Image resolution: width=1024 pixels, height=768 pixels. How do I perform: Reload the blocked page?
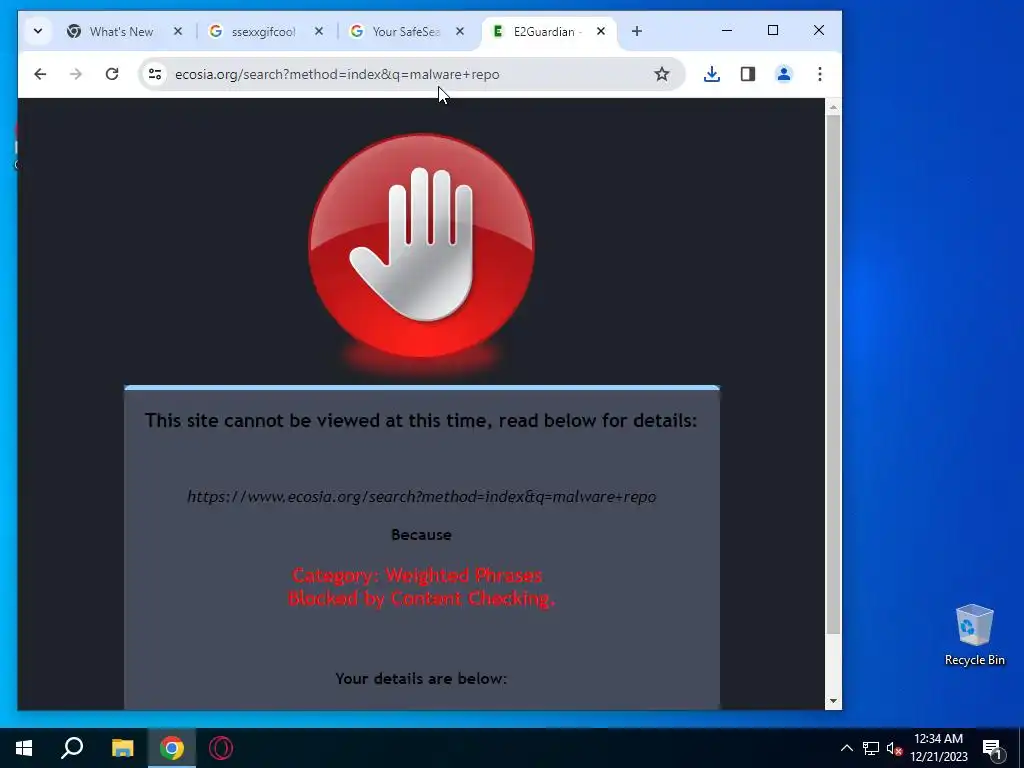[x=112, y=74]
